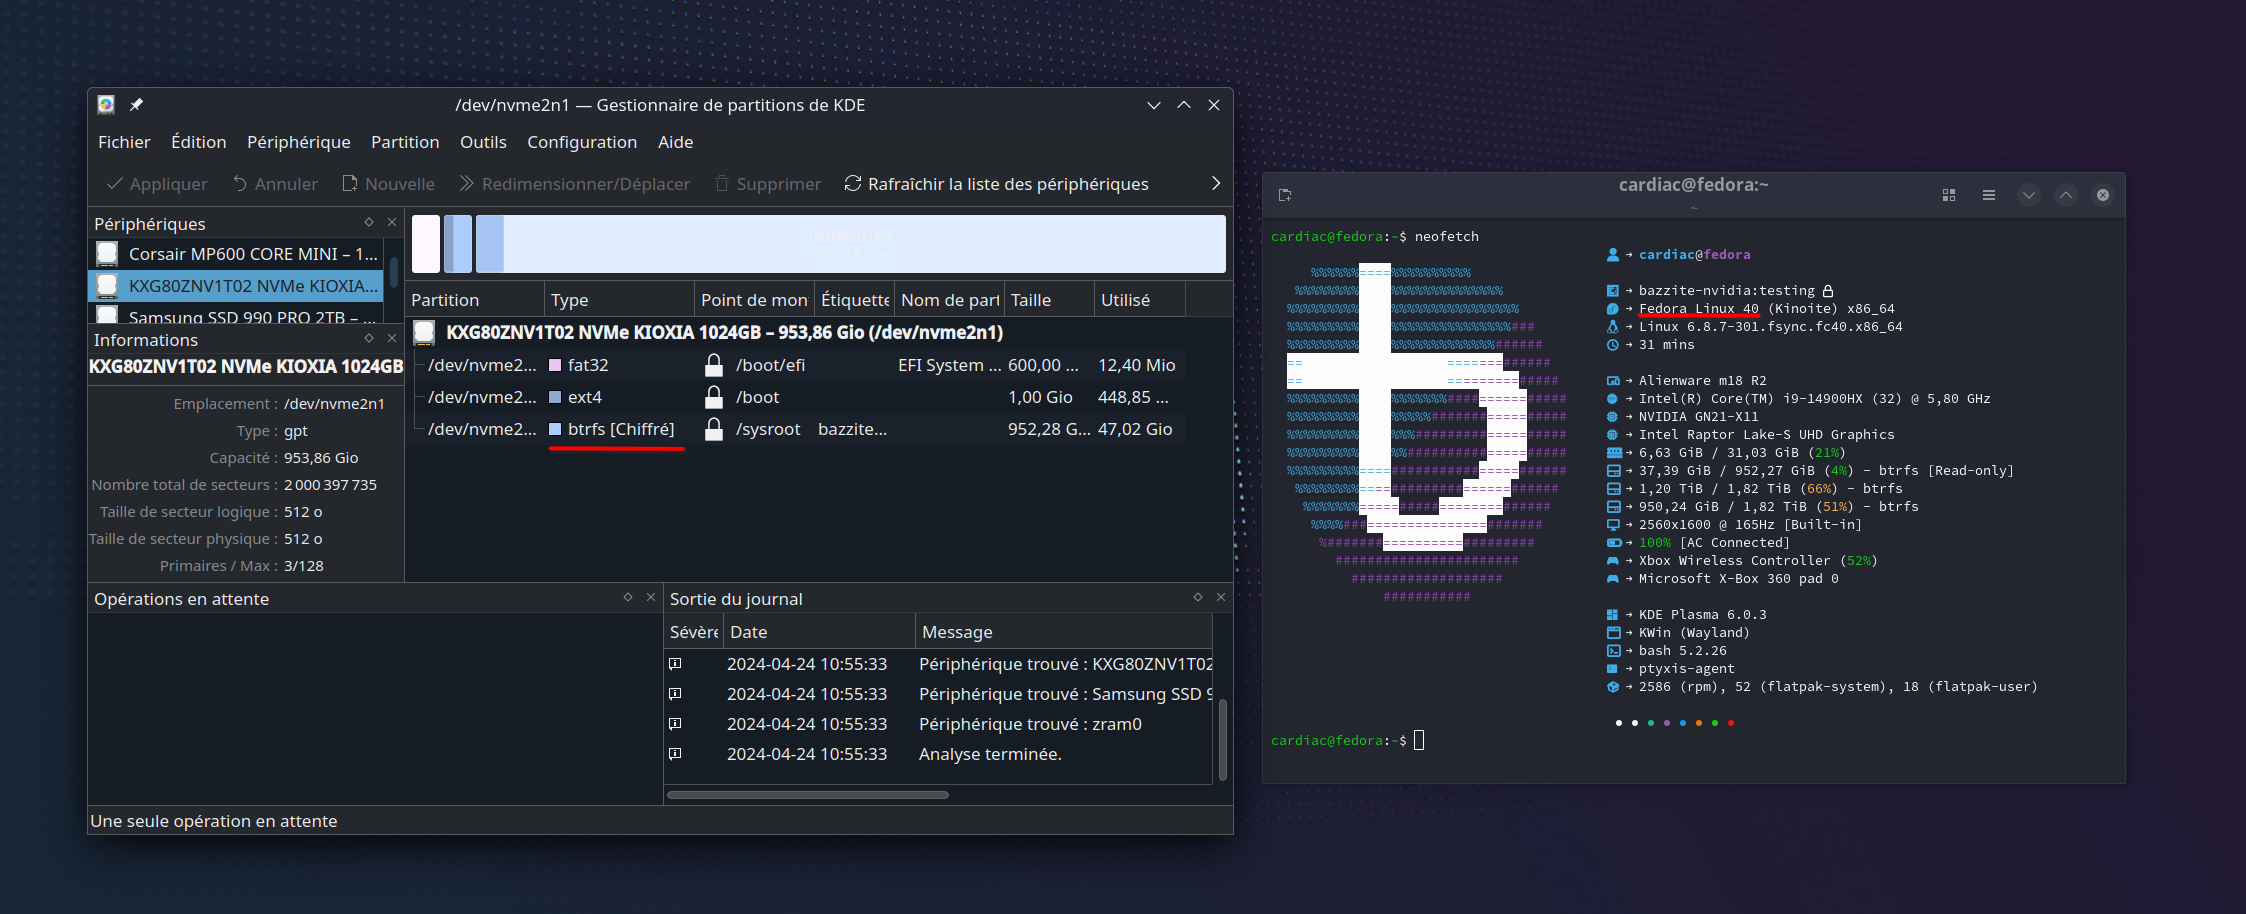Expand the toolbar overflow chevron
This screenshot has width=2246, height=914.
1215,183
